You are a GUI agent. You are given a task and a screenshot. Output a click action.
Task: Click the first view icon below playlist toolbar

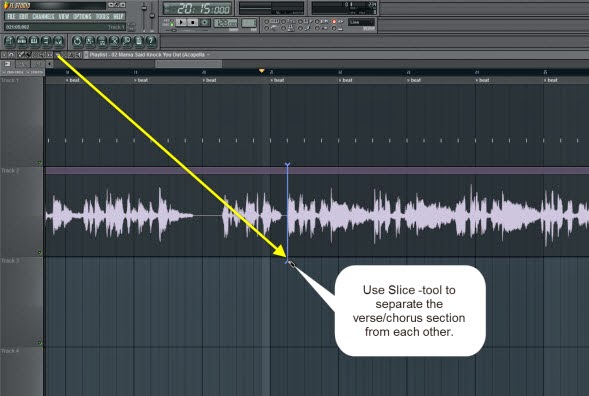[7, 64]
